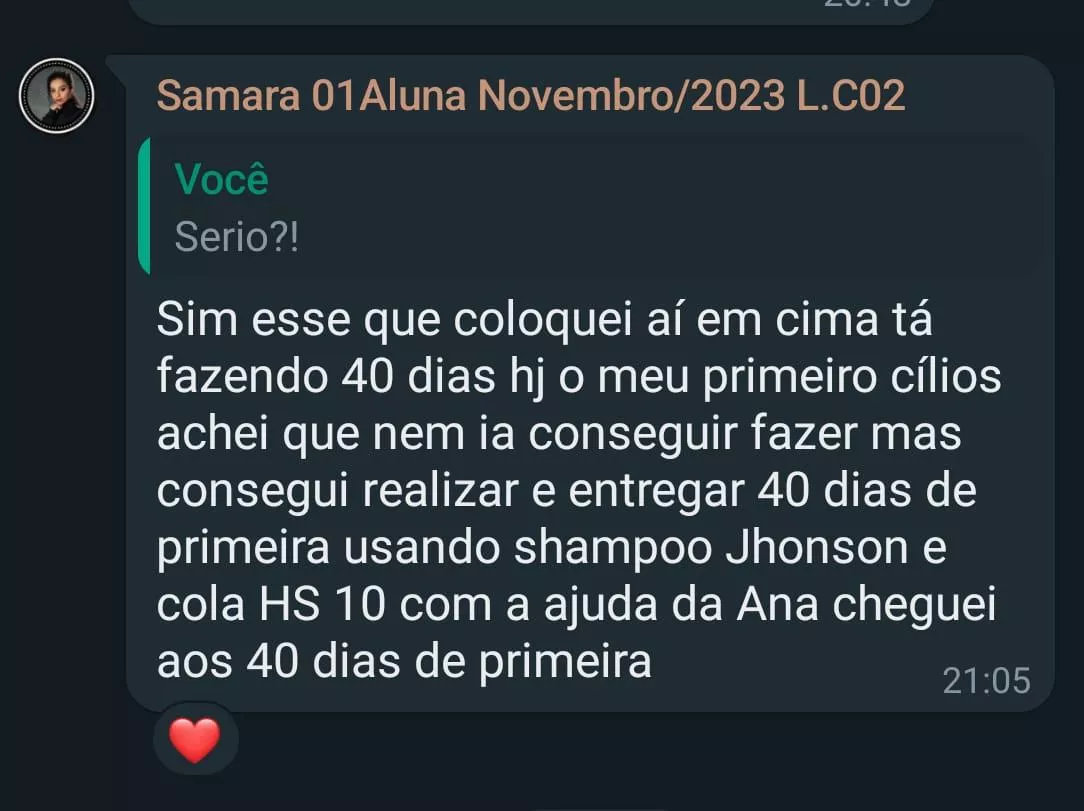Tap 'L.C02' at end of sender name
Viewport: 1084px width, 811px height.
851,95
